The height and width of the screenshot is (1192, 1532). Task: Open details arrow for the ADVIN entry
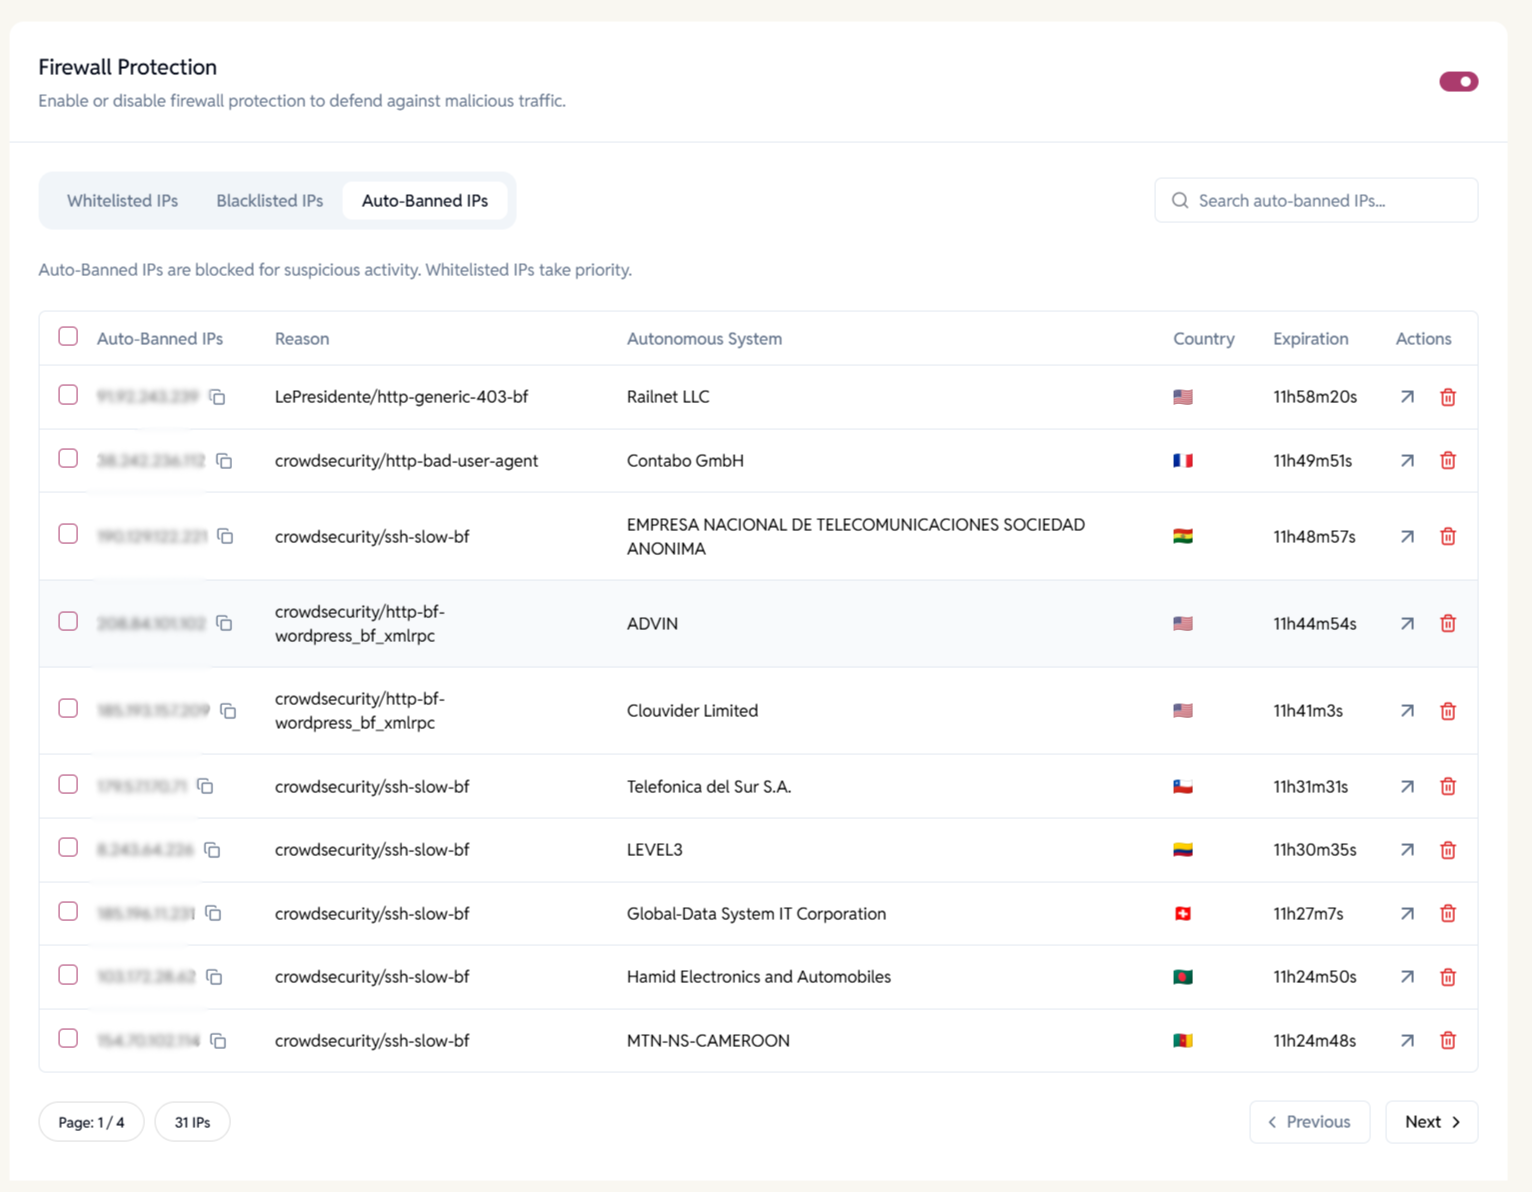[1406, 623]
